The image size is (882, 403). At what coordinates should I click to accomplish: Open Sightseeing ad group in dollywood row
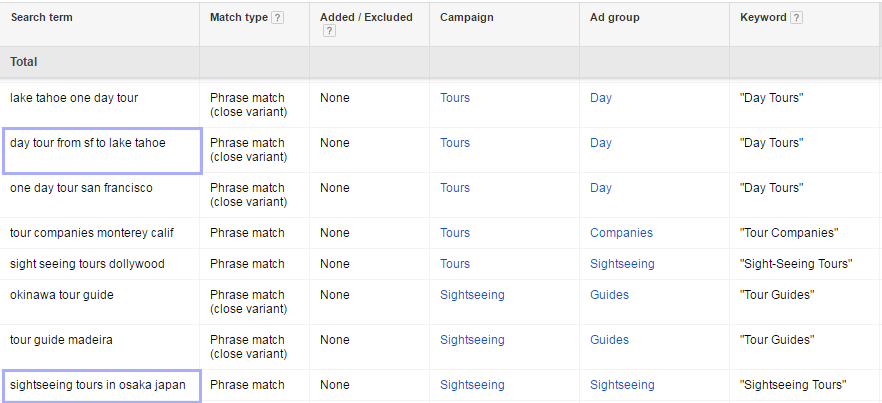pos(622,264)
